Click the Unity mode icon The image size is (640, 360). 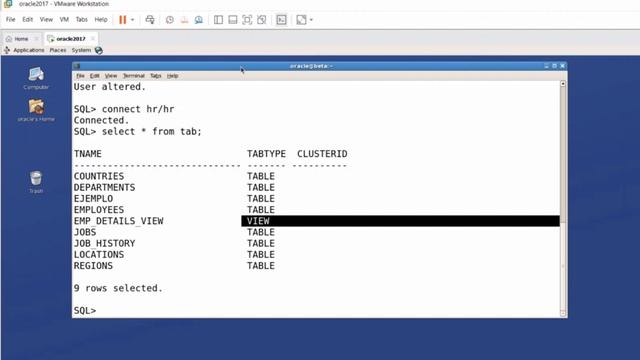262,20
